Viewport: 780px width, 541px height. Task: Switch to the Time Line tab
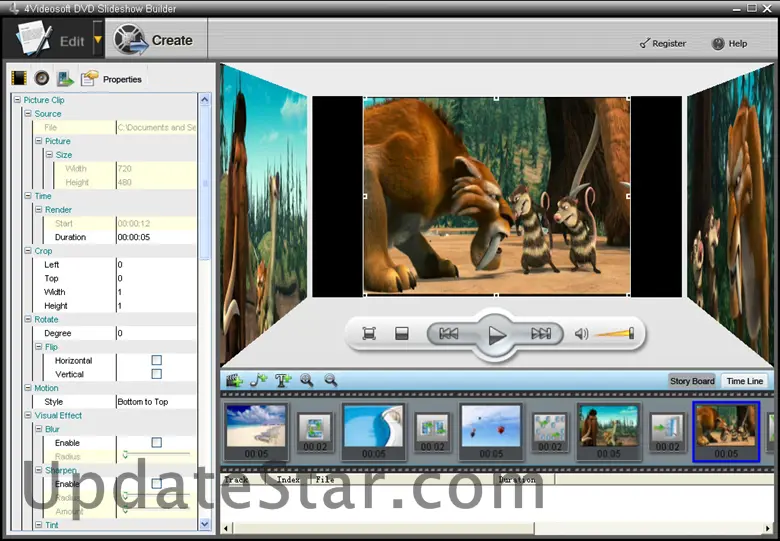click(744, 381)
